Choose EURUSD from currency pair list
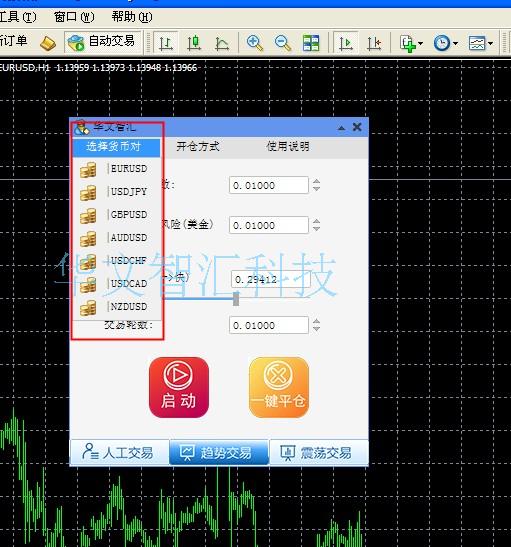 [x=117, y=169]
